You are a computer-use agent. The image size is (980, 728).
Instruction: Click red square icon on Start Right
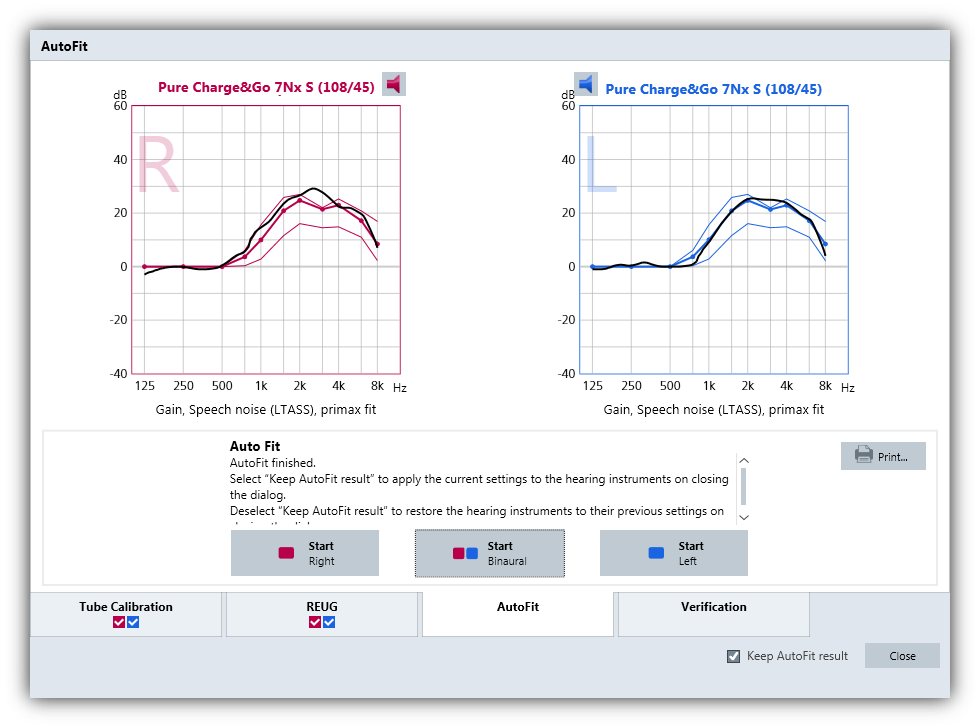pyautogui.click(x=286, y=553)
